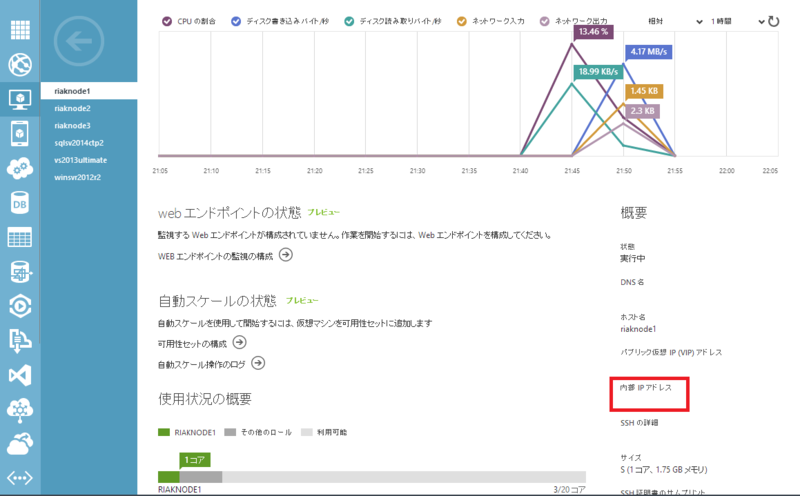Toggle ディスク読み取りバイト/秒 metric checkbox
Image resolution: width=800 pixels, height=496 pixels.
[349, 21]
